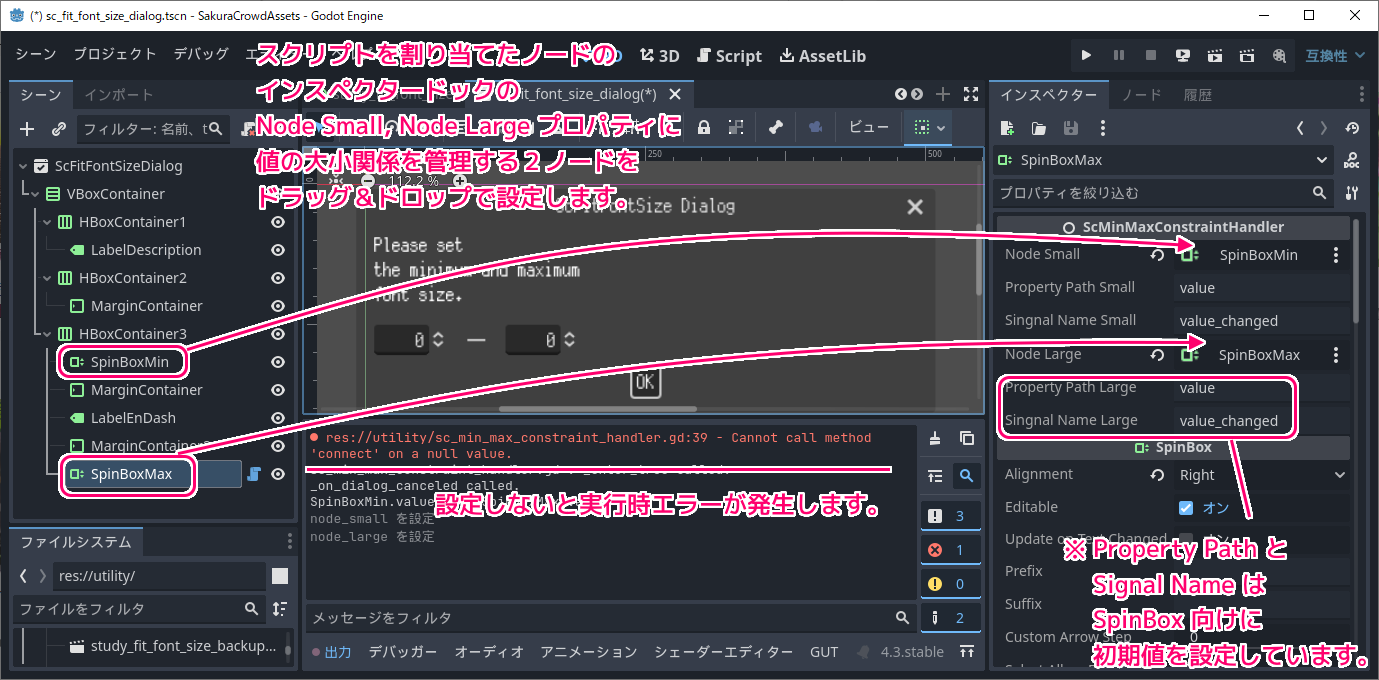This screenshot has height=680, width=1379.
Task: Open the Alignment dropdown set to Right
Action: pyautogui.click(x=1262, y=475)
